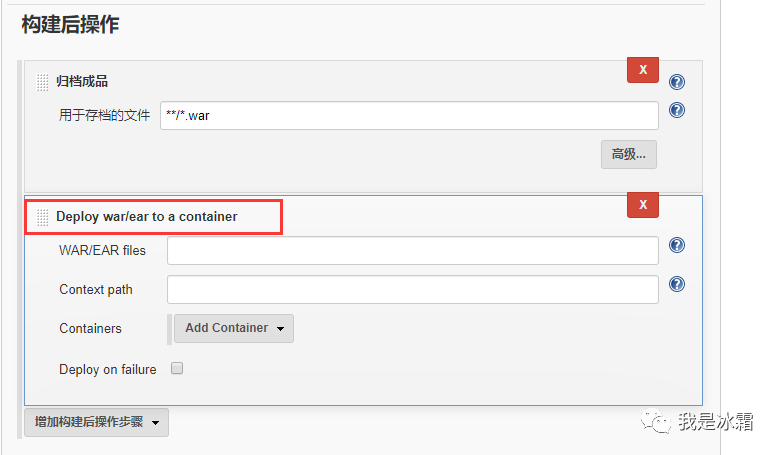Click the 归档成品 step title
Screen dimensions: 778x455
point(82,81)
